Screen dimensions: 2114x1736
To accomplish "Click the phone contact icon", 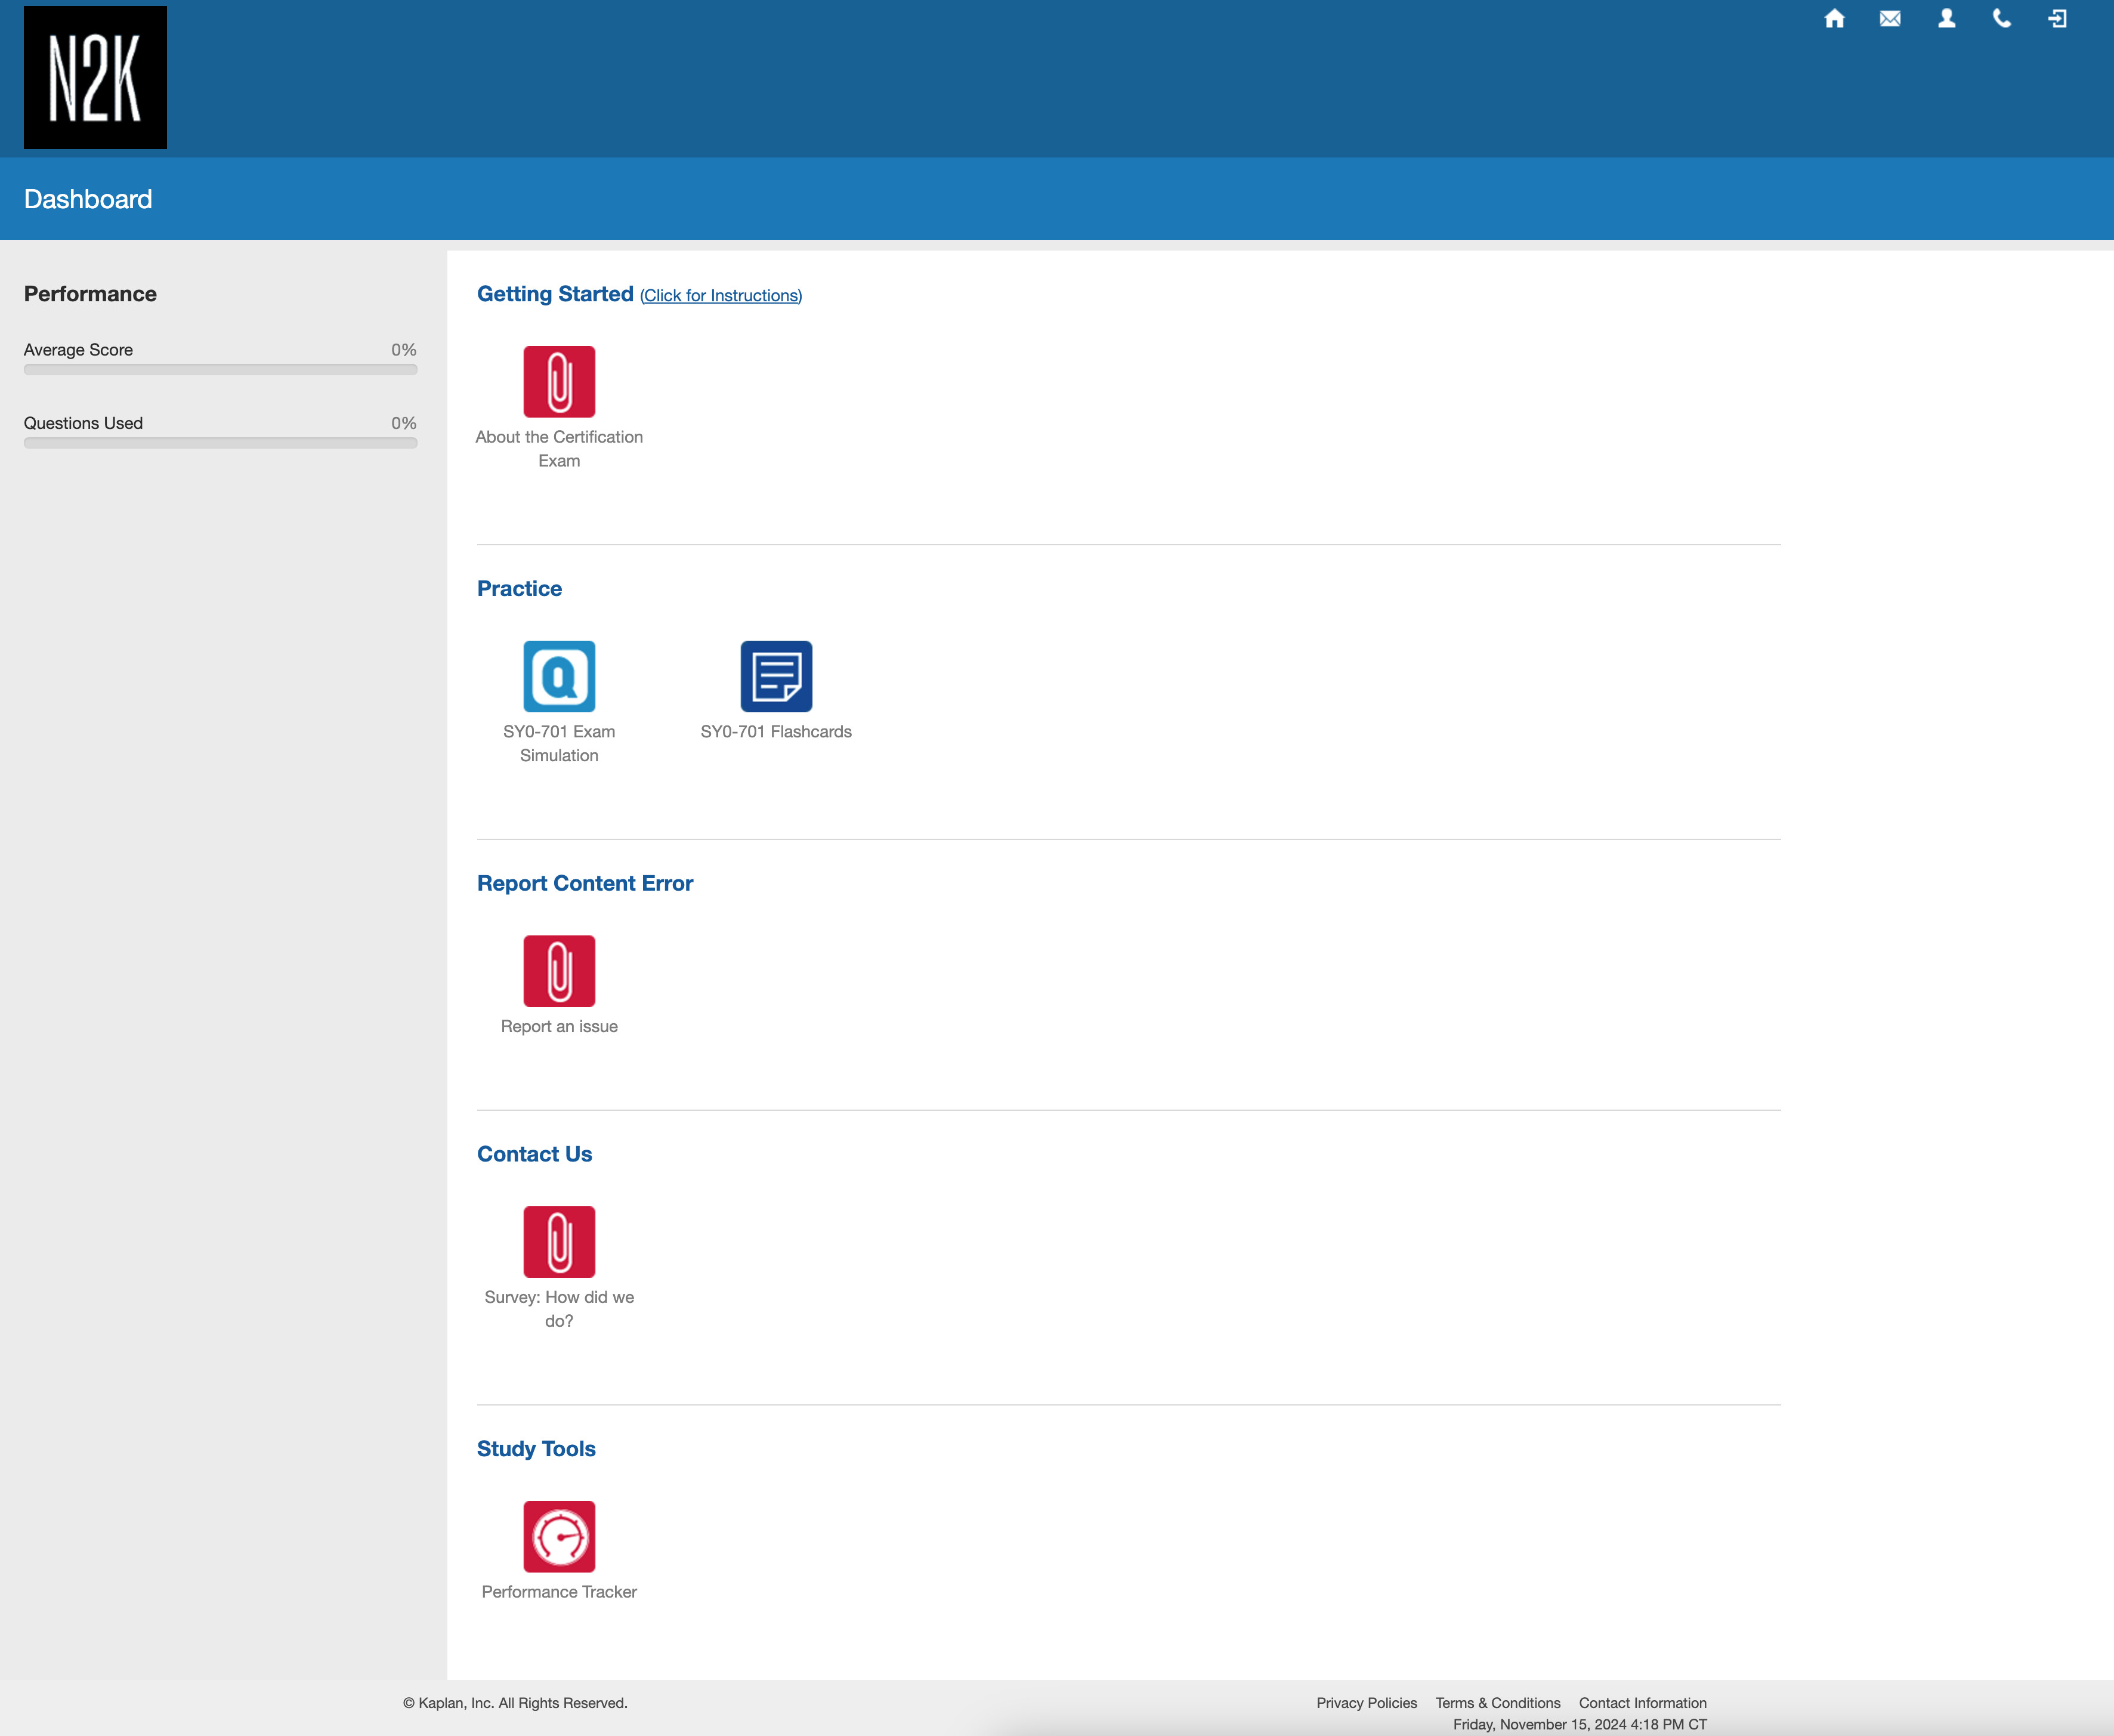I will [x=2002, y=19].
